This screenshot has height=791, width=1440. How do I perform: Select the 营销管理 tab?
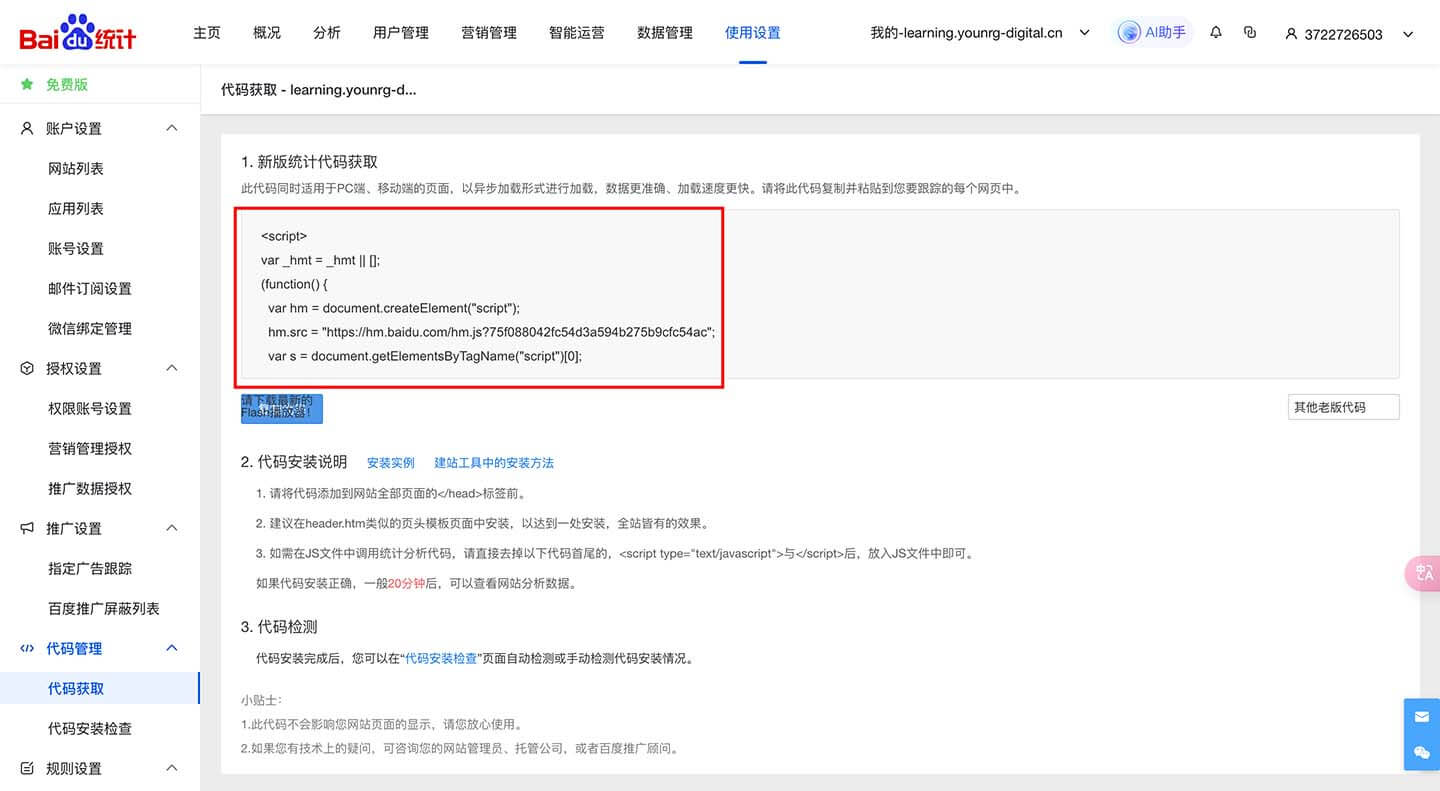489,33
